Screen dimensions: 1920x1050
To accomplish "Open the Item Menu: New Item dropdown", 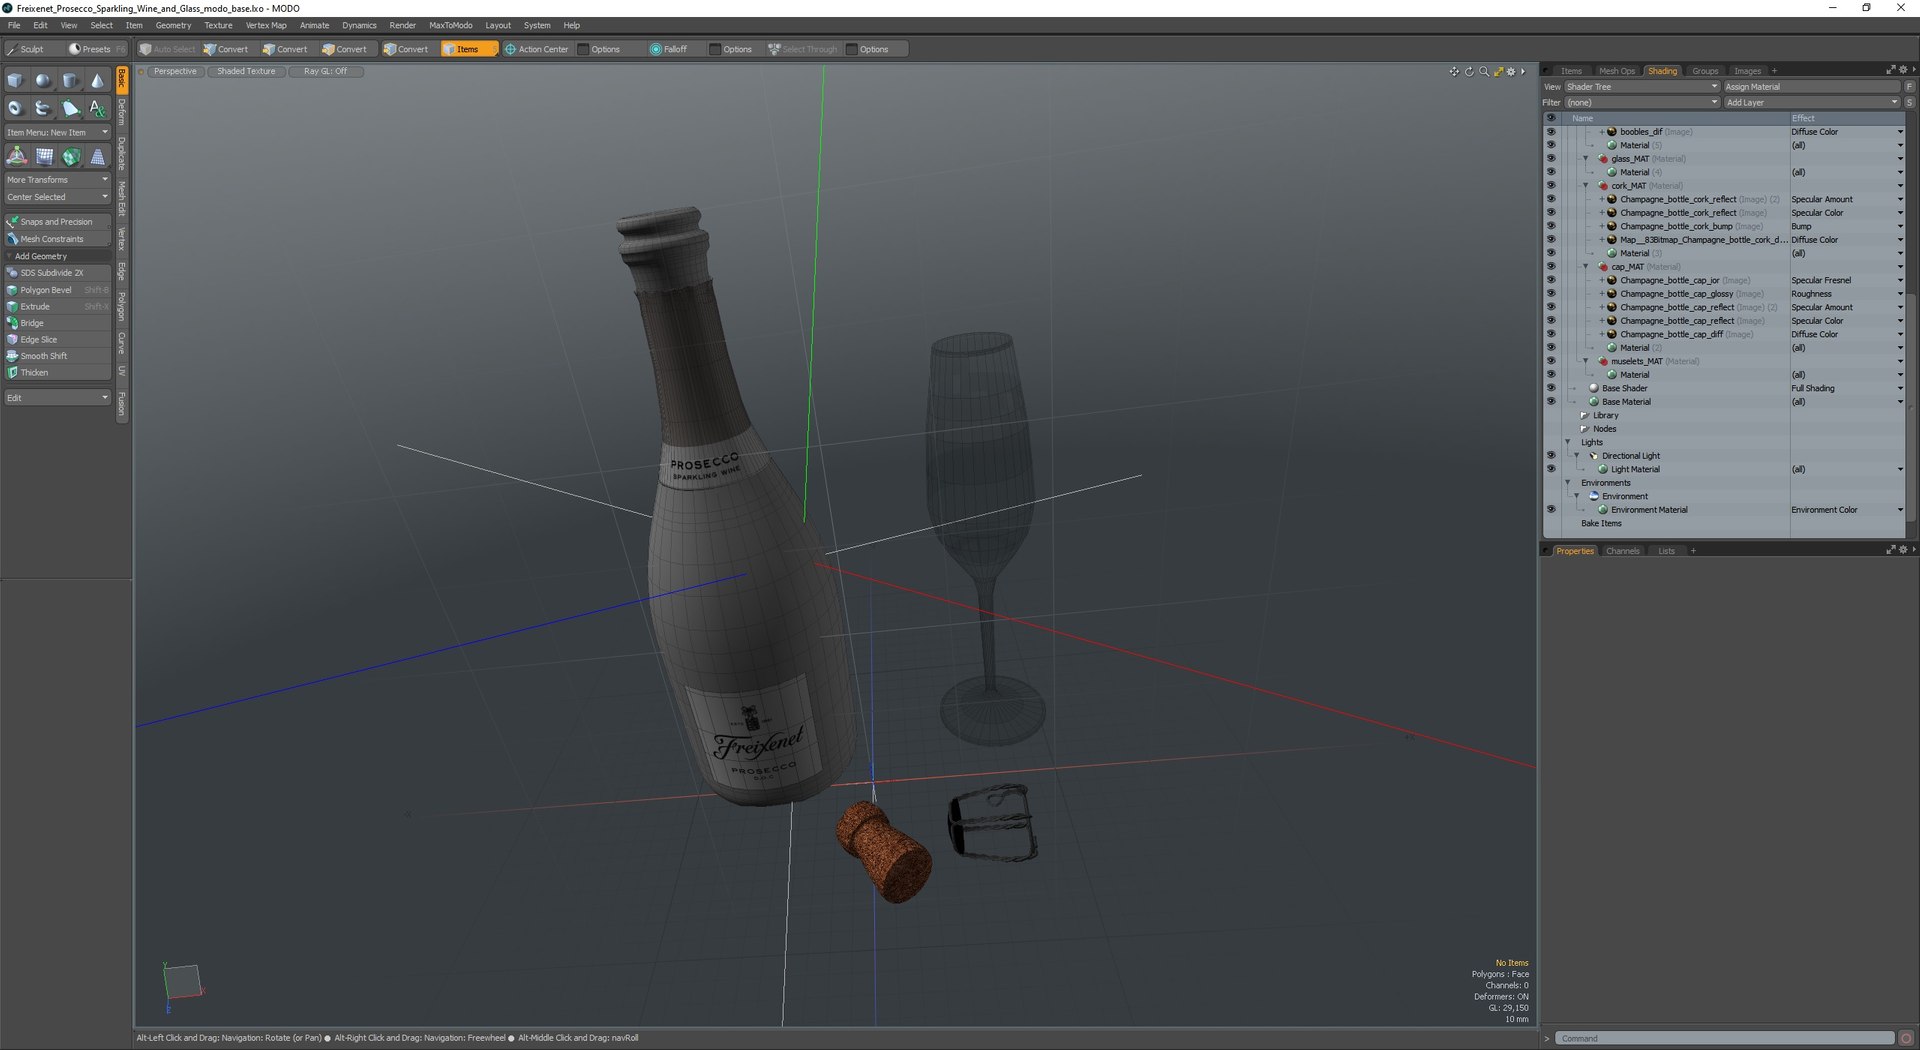I will pyautogui.click(x=57, y=132).
